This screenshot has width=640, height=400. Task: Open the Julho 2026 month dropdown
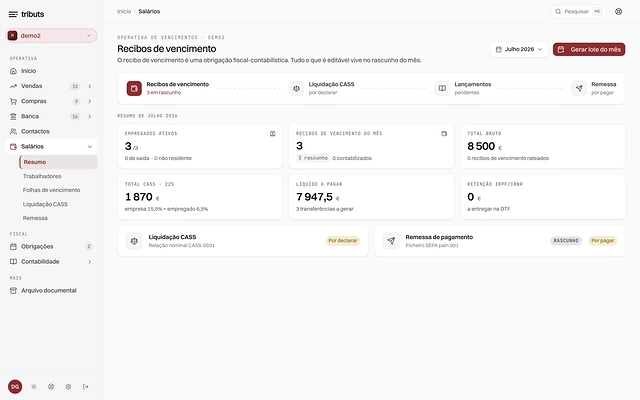(519, 49)
